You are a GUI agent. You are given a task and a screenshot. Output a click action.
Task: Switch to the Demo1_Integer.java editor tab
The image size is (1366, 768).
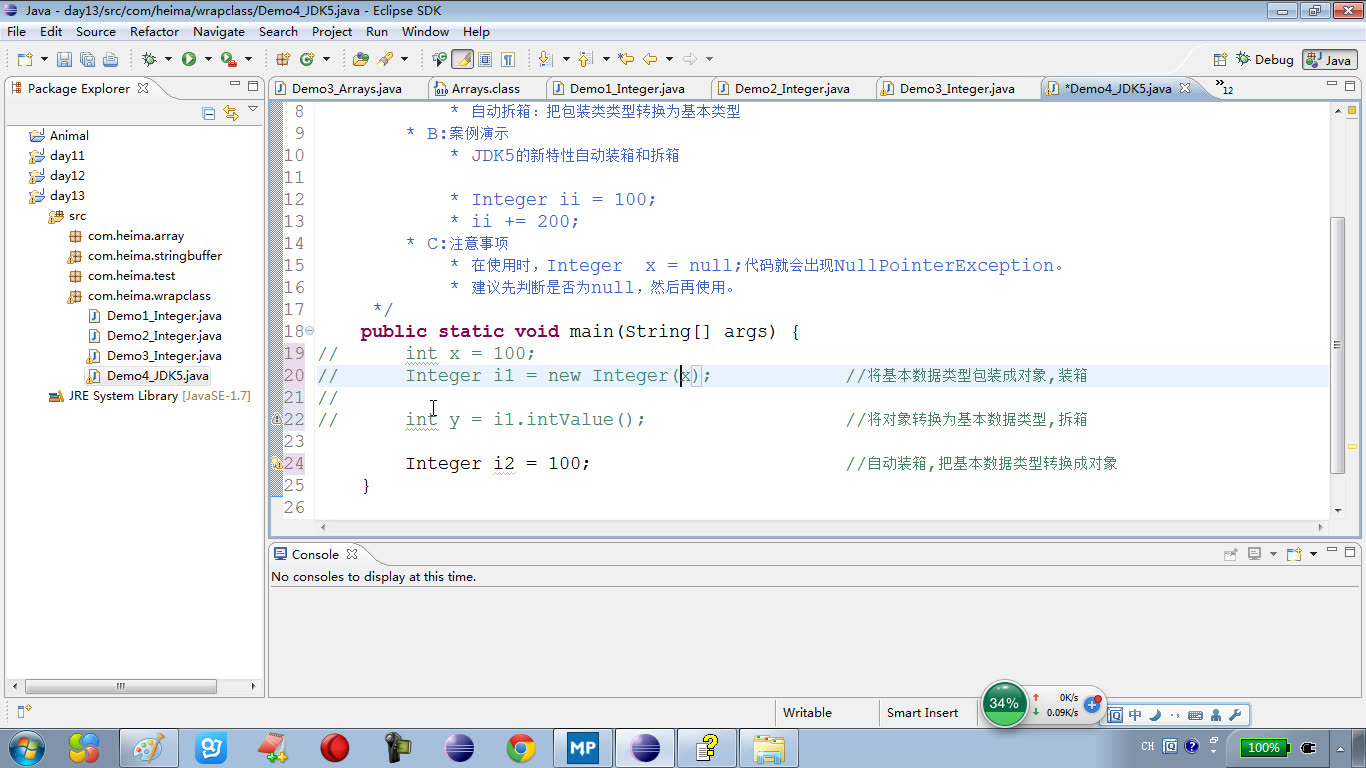[627, 89]
